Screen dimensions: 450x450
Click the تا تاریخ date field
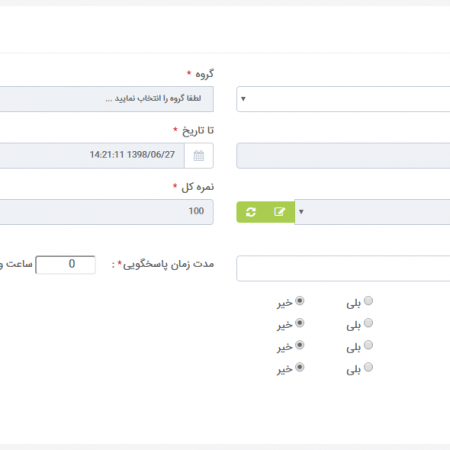[x=92, y=156]
